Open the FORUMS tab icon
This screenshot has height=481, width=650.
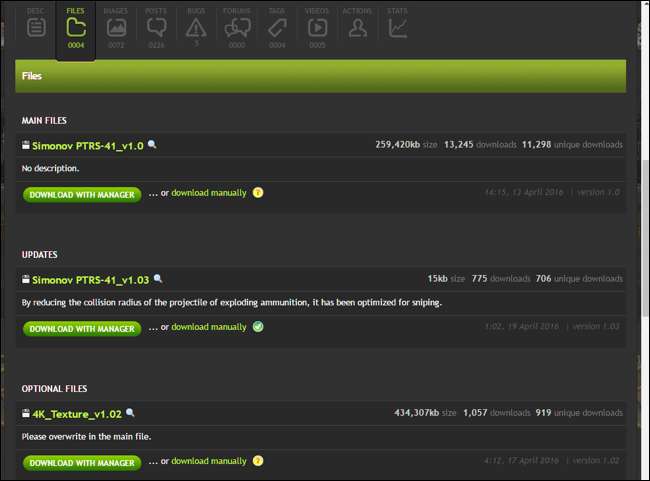point(237,28)
